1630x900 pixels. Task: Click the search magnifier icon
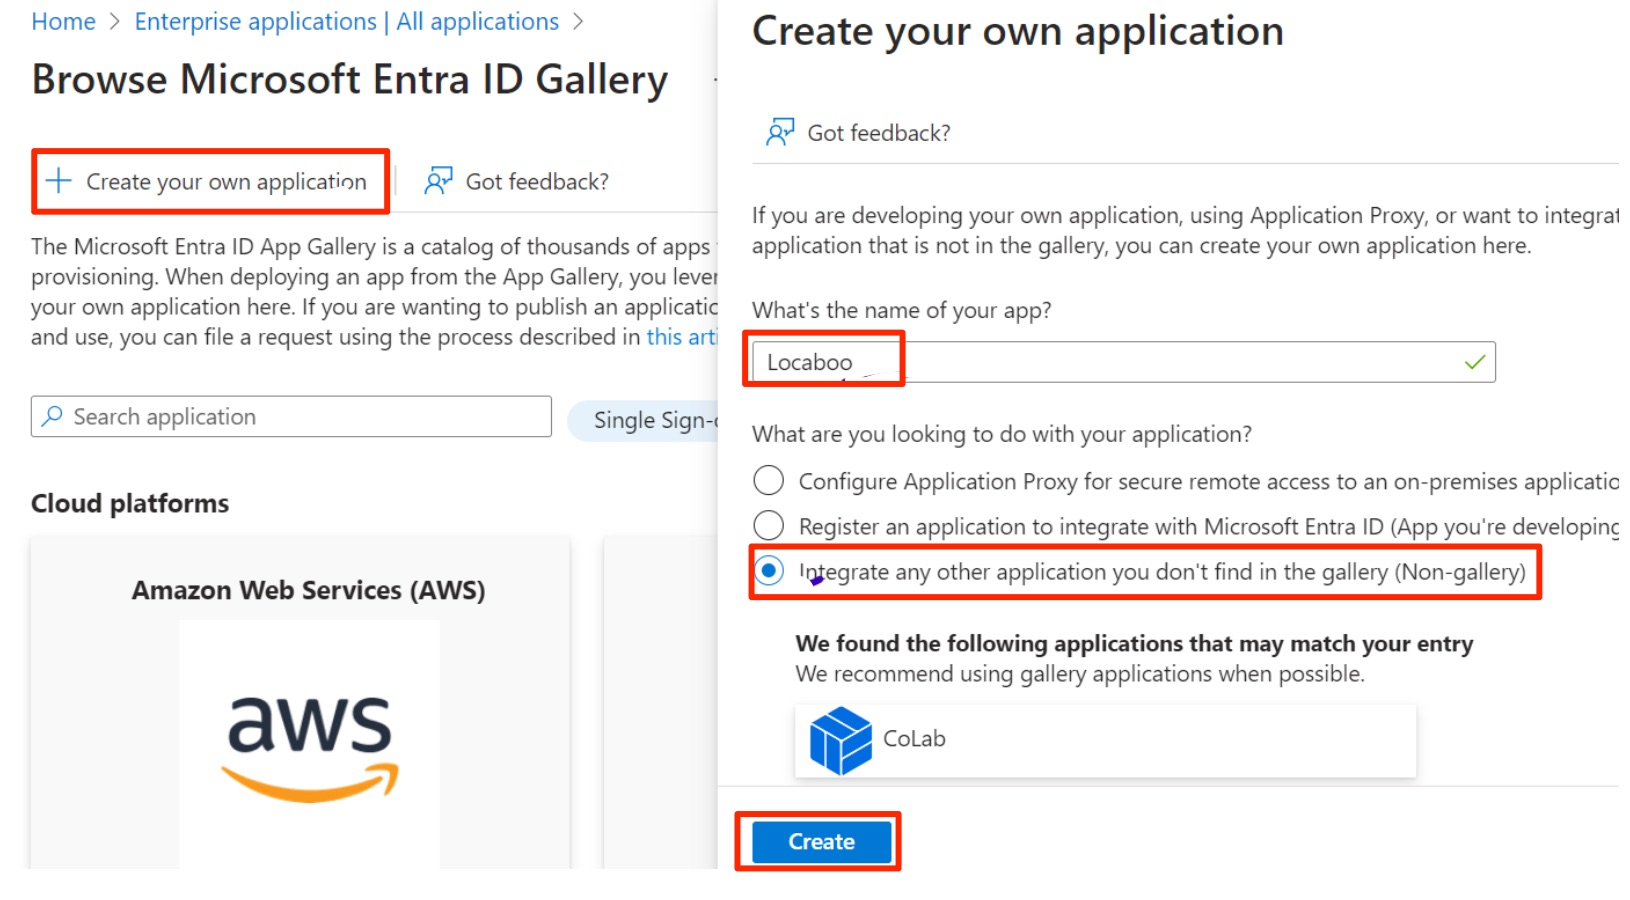(52, 416)
